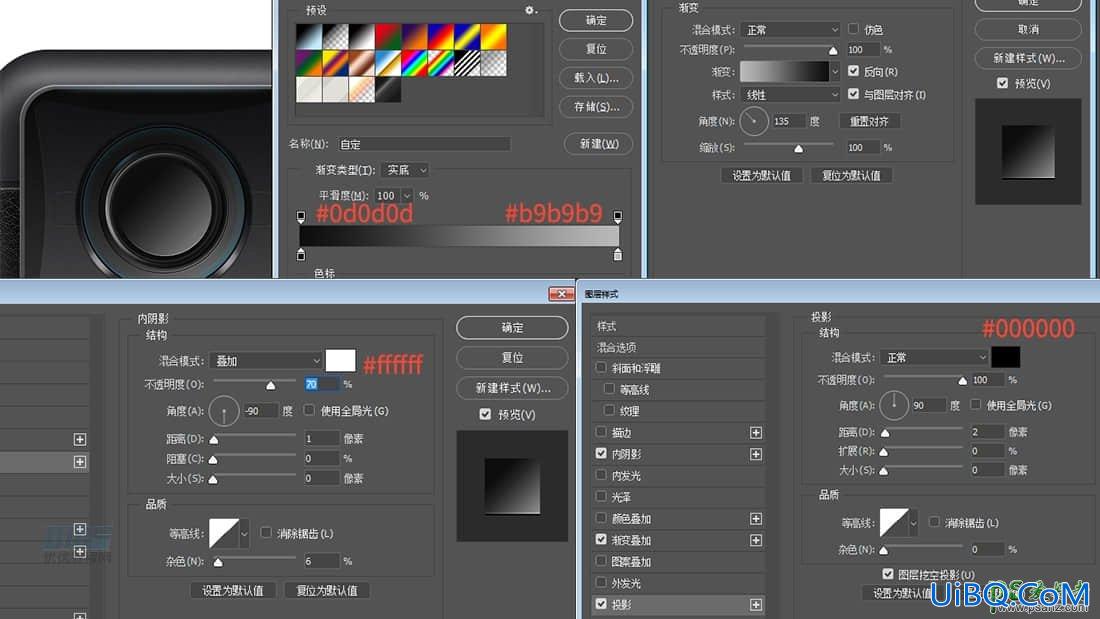The width and height of the screenshot is (1100, 619).
Task: Select the dark glossy black preset
Action: click(388, 89)
